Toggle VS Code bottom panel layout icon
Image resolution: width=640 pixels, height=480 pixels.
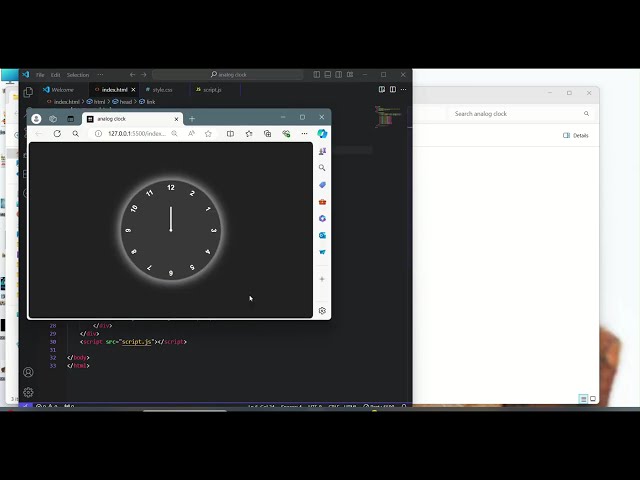[328, 74]
